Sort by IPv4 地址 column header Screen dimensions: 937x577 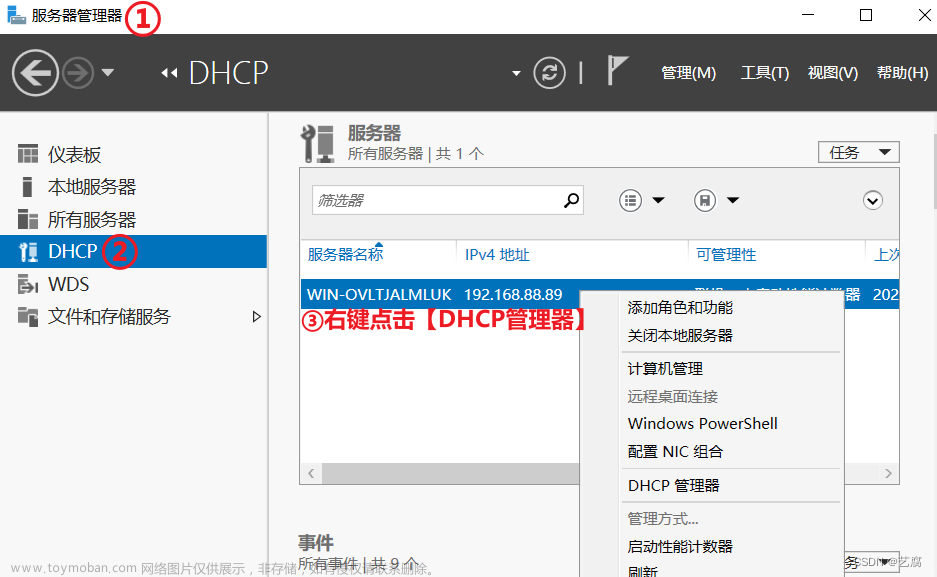(x=497, y=255)
